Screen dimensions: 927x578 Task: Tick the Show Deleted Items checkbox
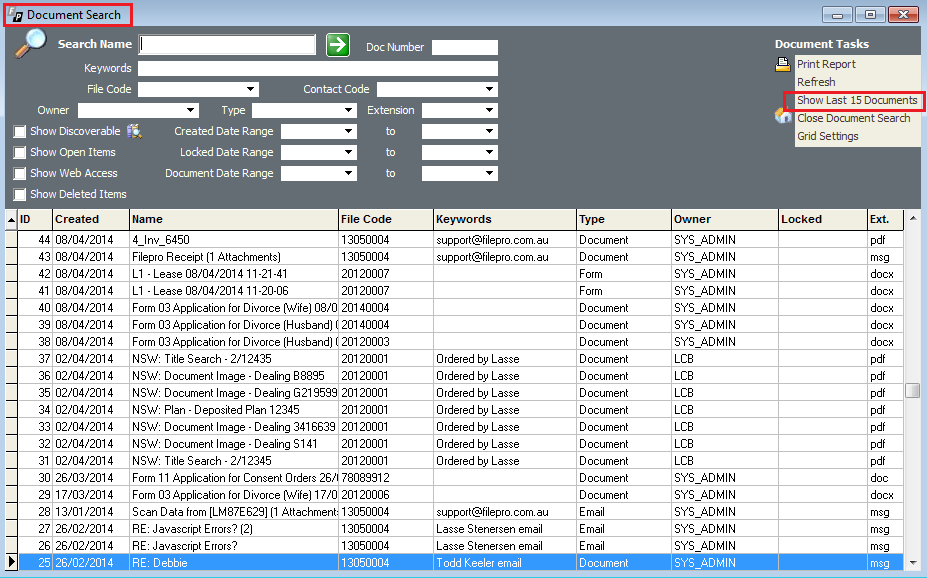pos(20,194)
